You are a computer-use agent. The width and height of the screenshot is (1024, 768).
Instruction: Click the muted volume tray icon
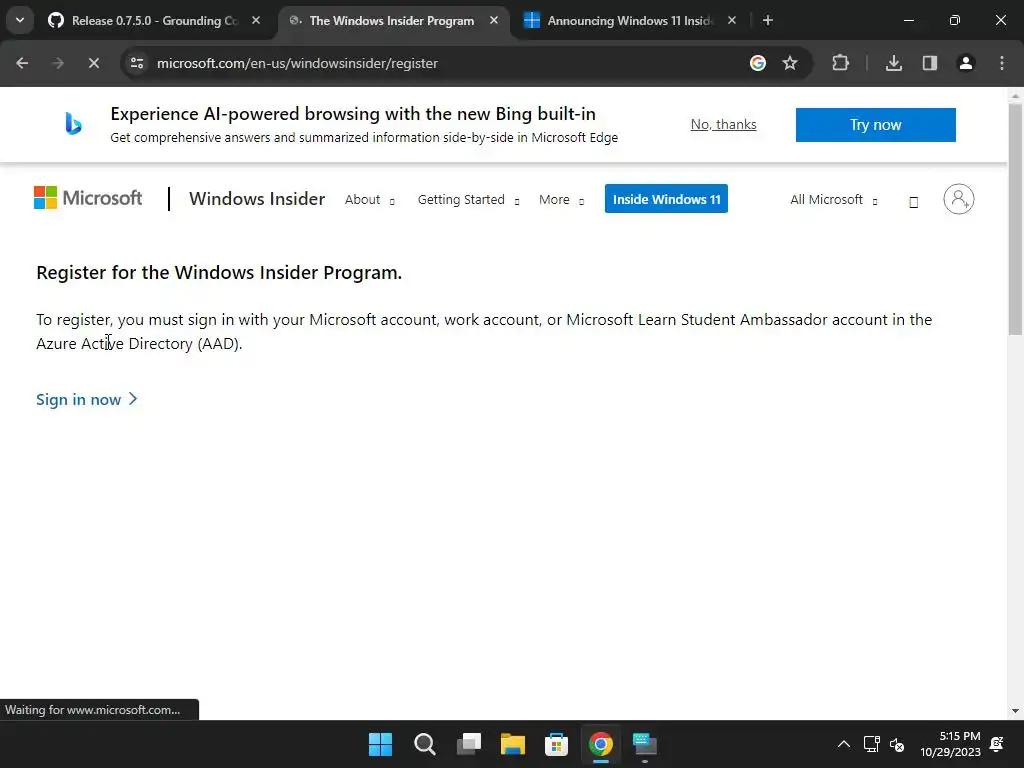[x=897, y=744]
